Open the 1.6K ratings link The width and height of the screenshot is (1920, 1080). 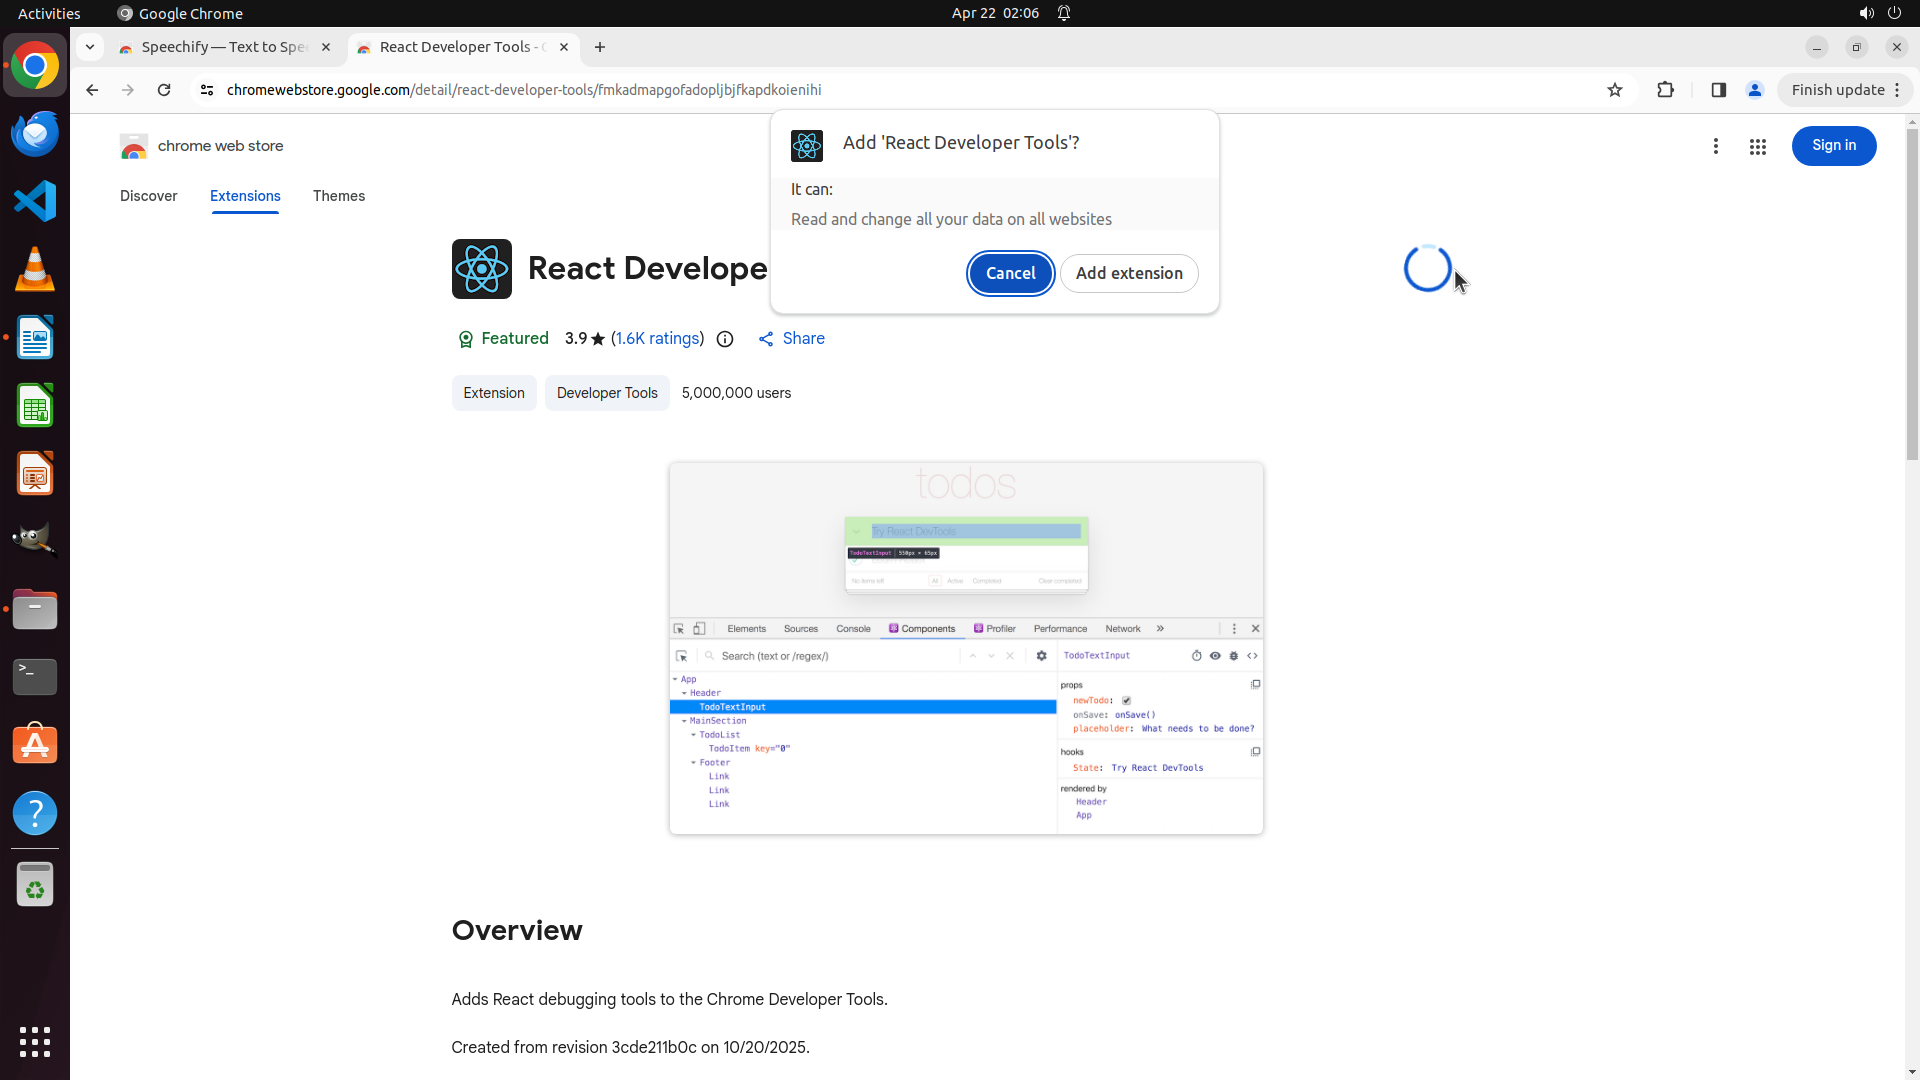click(x=657, y=339)
